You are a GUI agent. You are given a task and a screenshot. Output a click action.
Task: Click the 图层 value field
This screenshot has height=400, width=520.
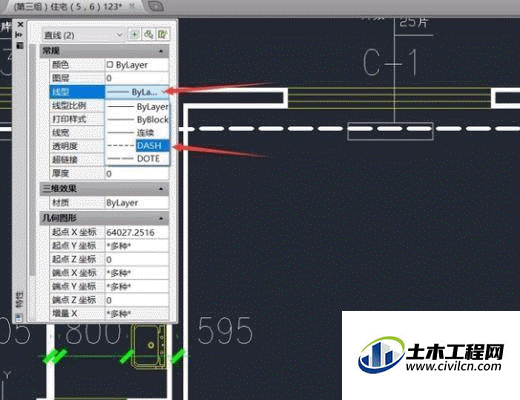(136, 78)
